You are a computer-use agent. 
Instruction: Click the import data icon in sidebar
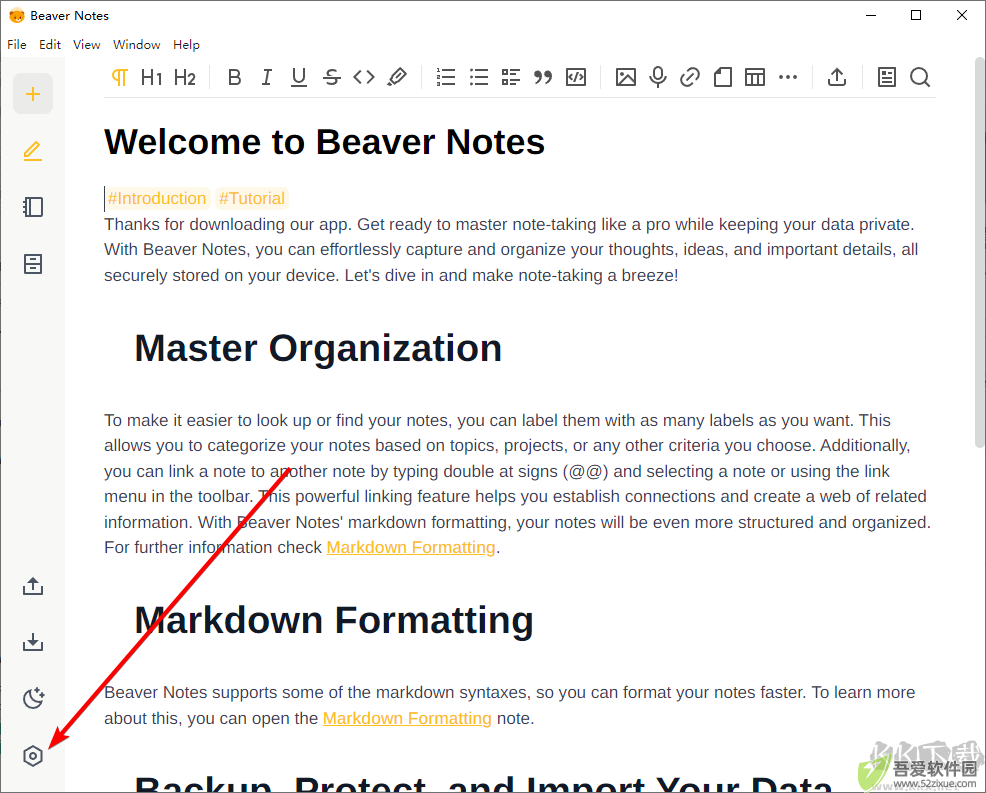coord(33,642)
